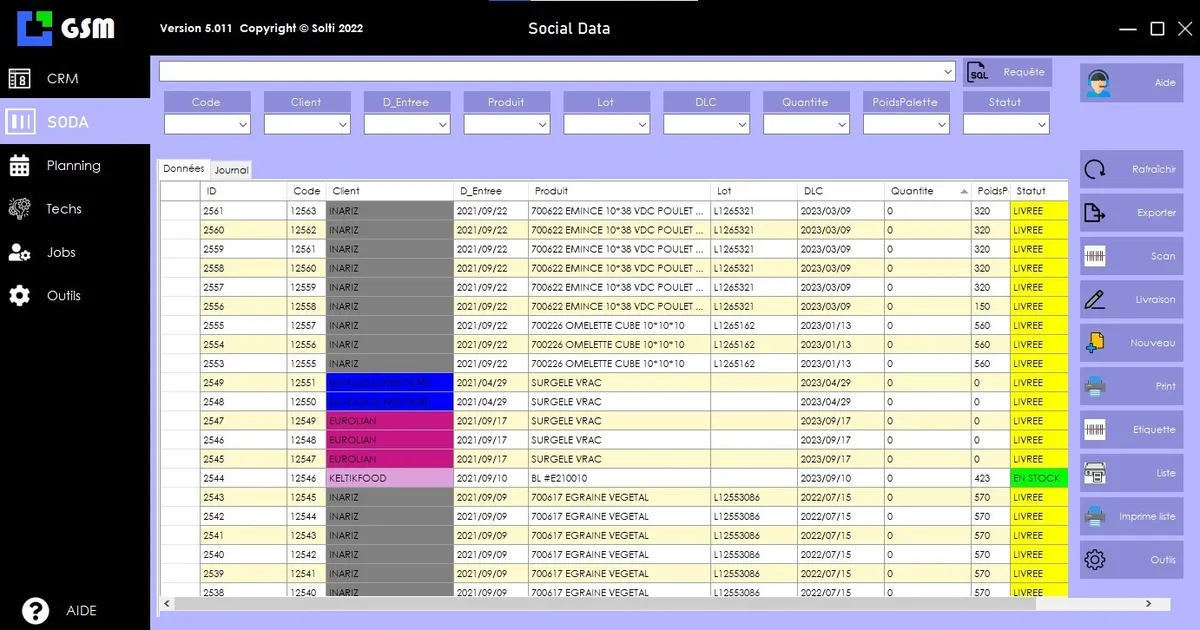The image size is (1200, 630).
Task: Click the horizontal scrollbar right arrow
Action: (1149, 604)
